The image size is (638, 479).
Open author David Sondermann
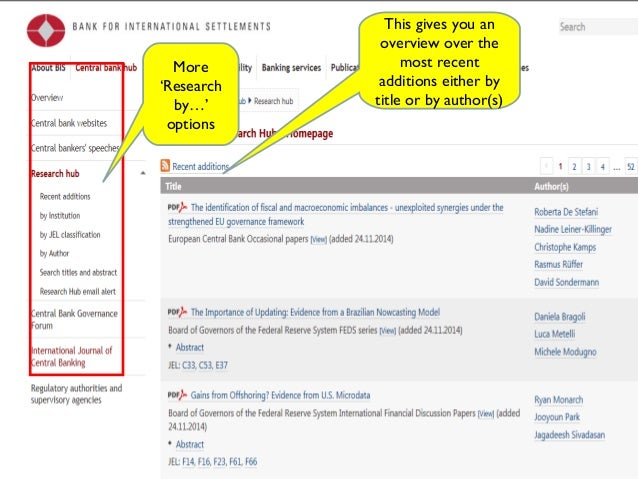click(x=566, y=282)
